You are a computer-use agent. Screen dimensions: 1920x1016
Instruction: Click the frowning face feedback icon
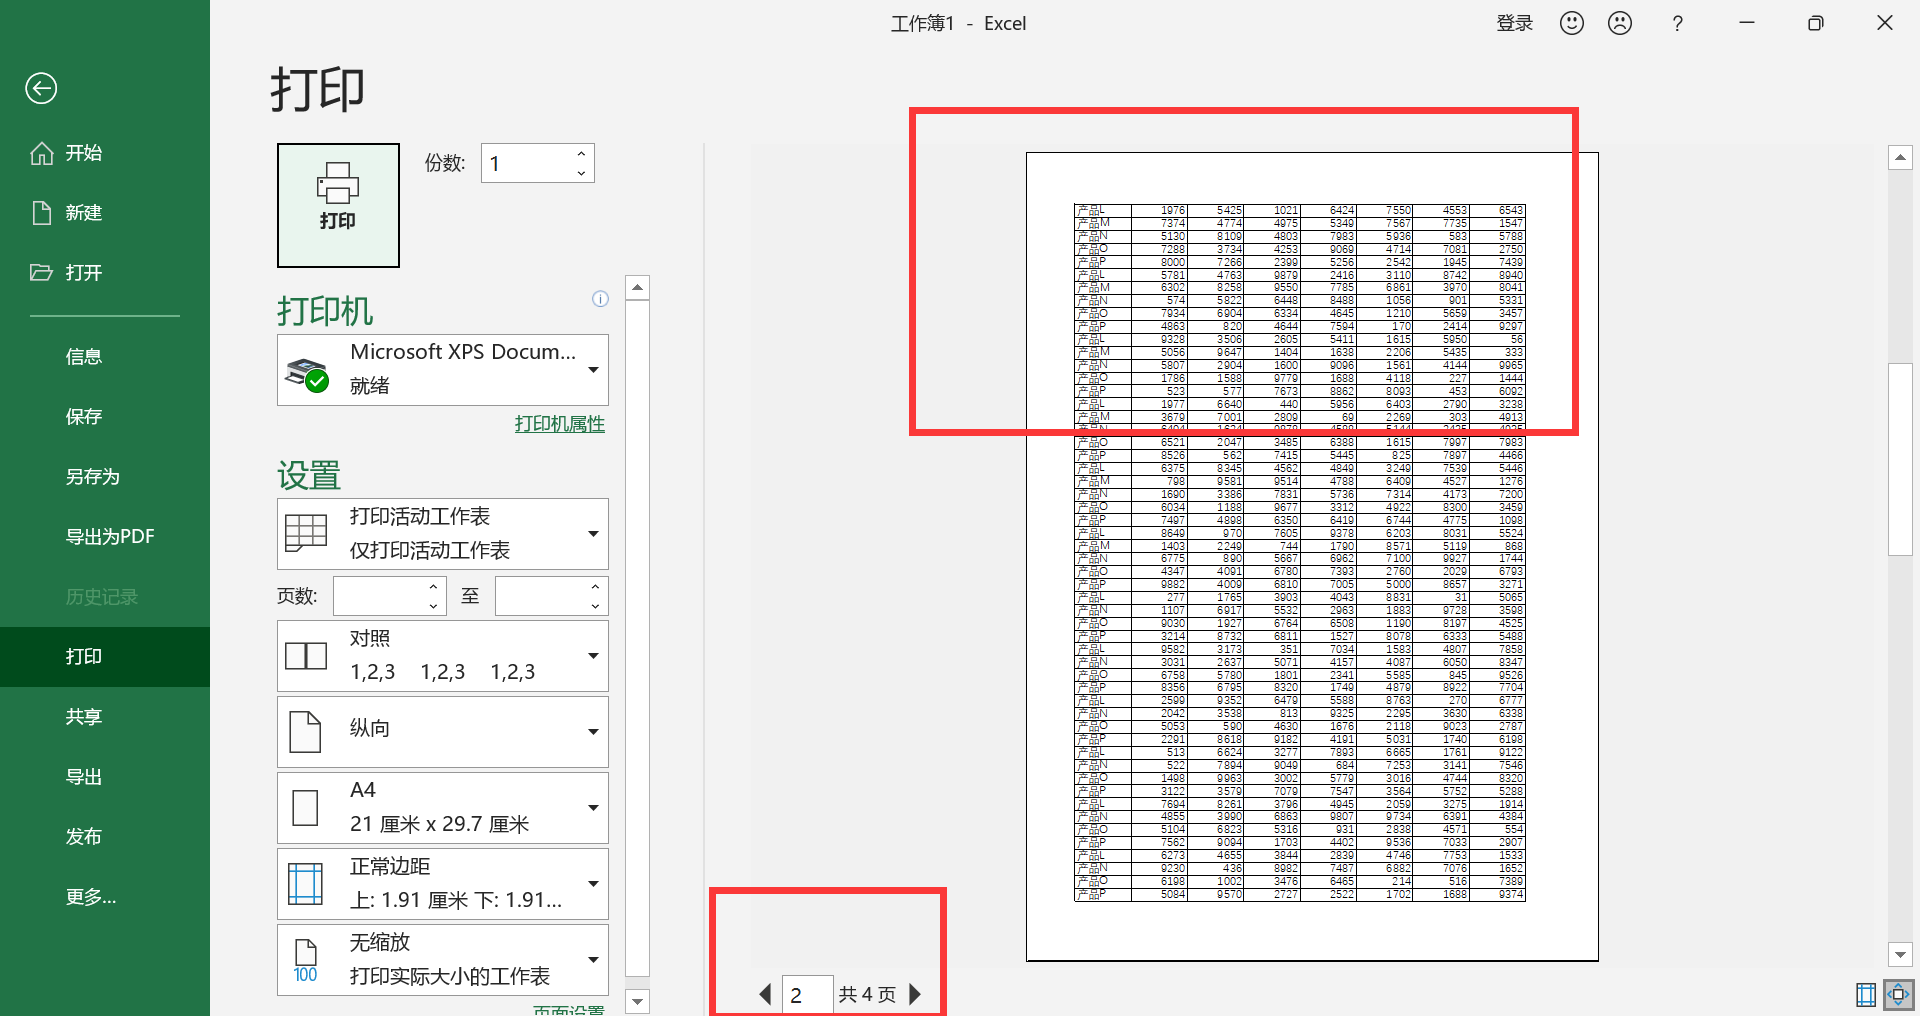coord(1620,23)
